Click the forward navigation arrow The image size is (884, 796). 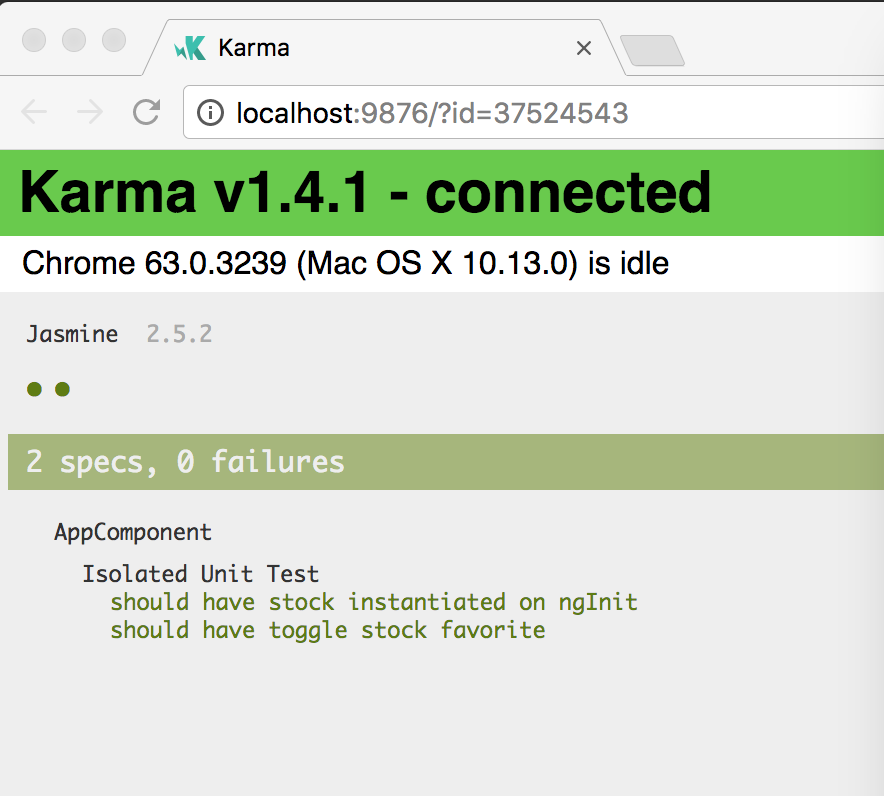(x=89, y=113)
